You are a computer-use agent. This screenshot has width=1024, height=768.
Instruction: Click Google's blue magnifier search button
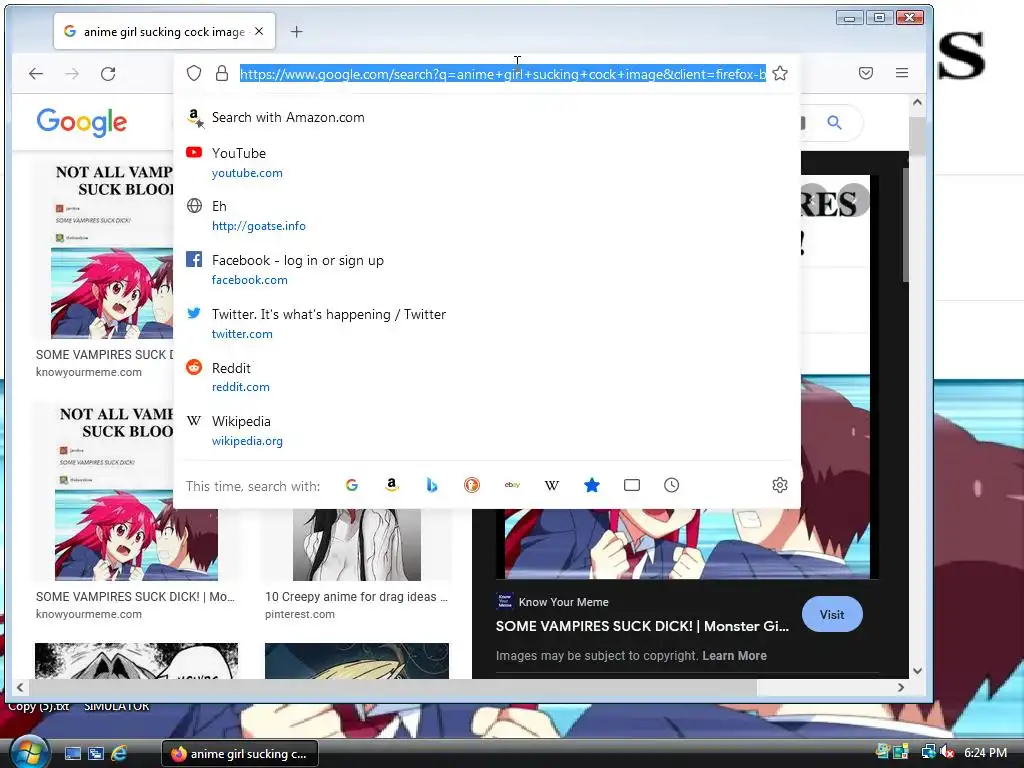tap(834, 122)
